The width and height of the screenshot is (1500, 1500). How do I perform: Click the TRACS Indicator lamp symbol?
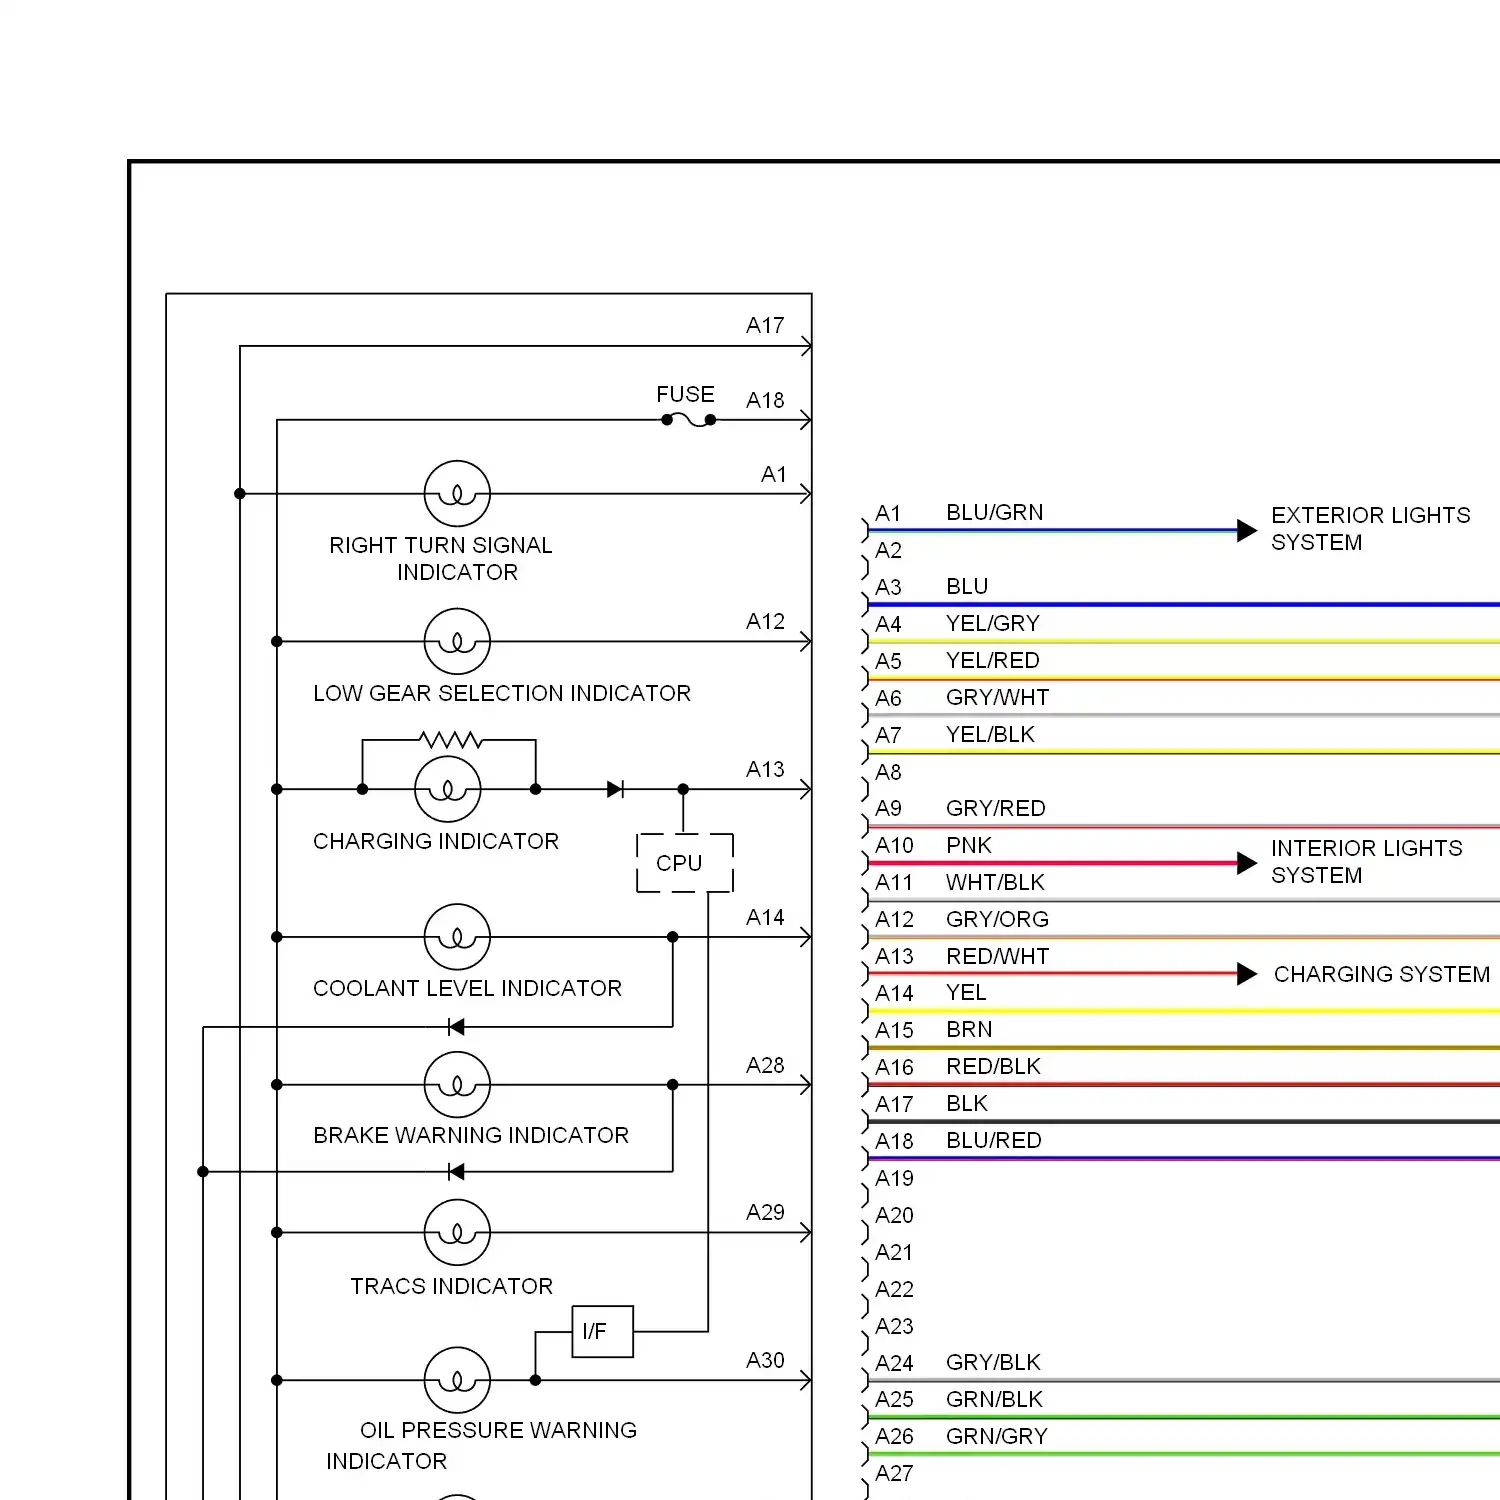pyautogui.click(x=457, y=1233)
